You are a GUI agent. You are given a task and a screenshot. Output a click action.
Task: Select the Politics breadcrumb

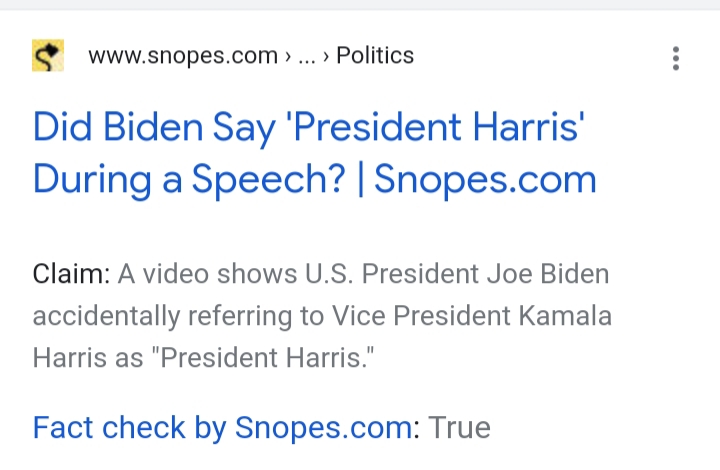pyautogui.click(x=375, y=56)
